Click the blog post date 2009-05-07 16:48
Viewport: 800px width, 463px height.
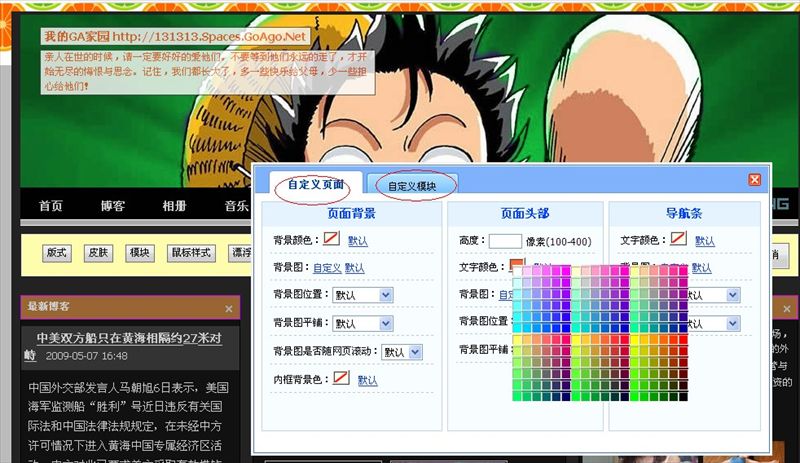pos(87,356)
